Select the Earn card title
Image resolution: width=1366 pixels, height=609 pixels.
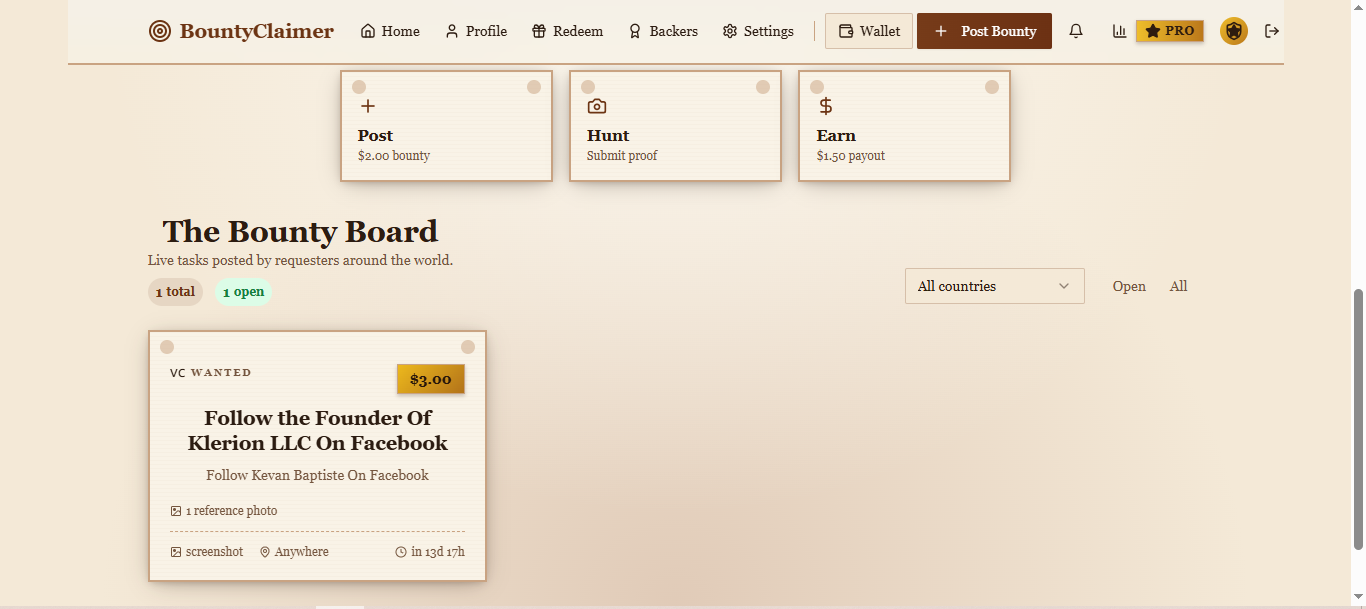pos(836,136)
